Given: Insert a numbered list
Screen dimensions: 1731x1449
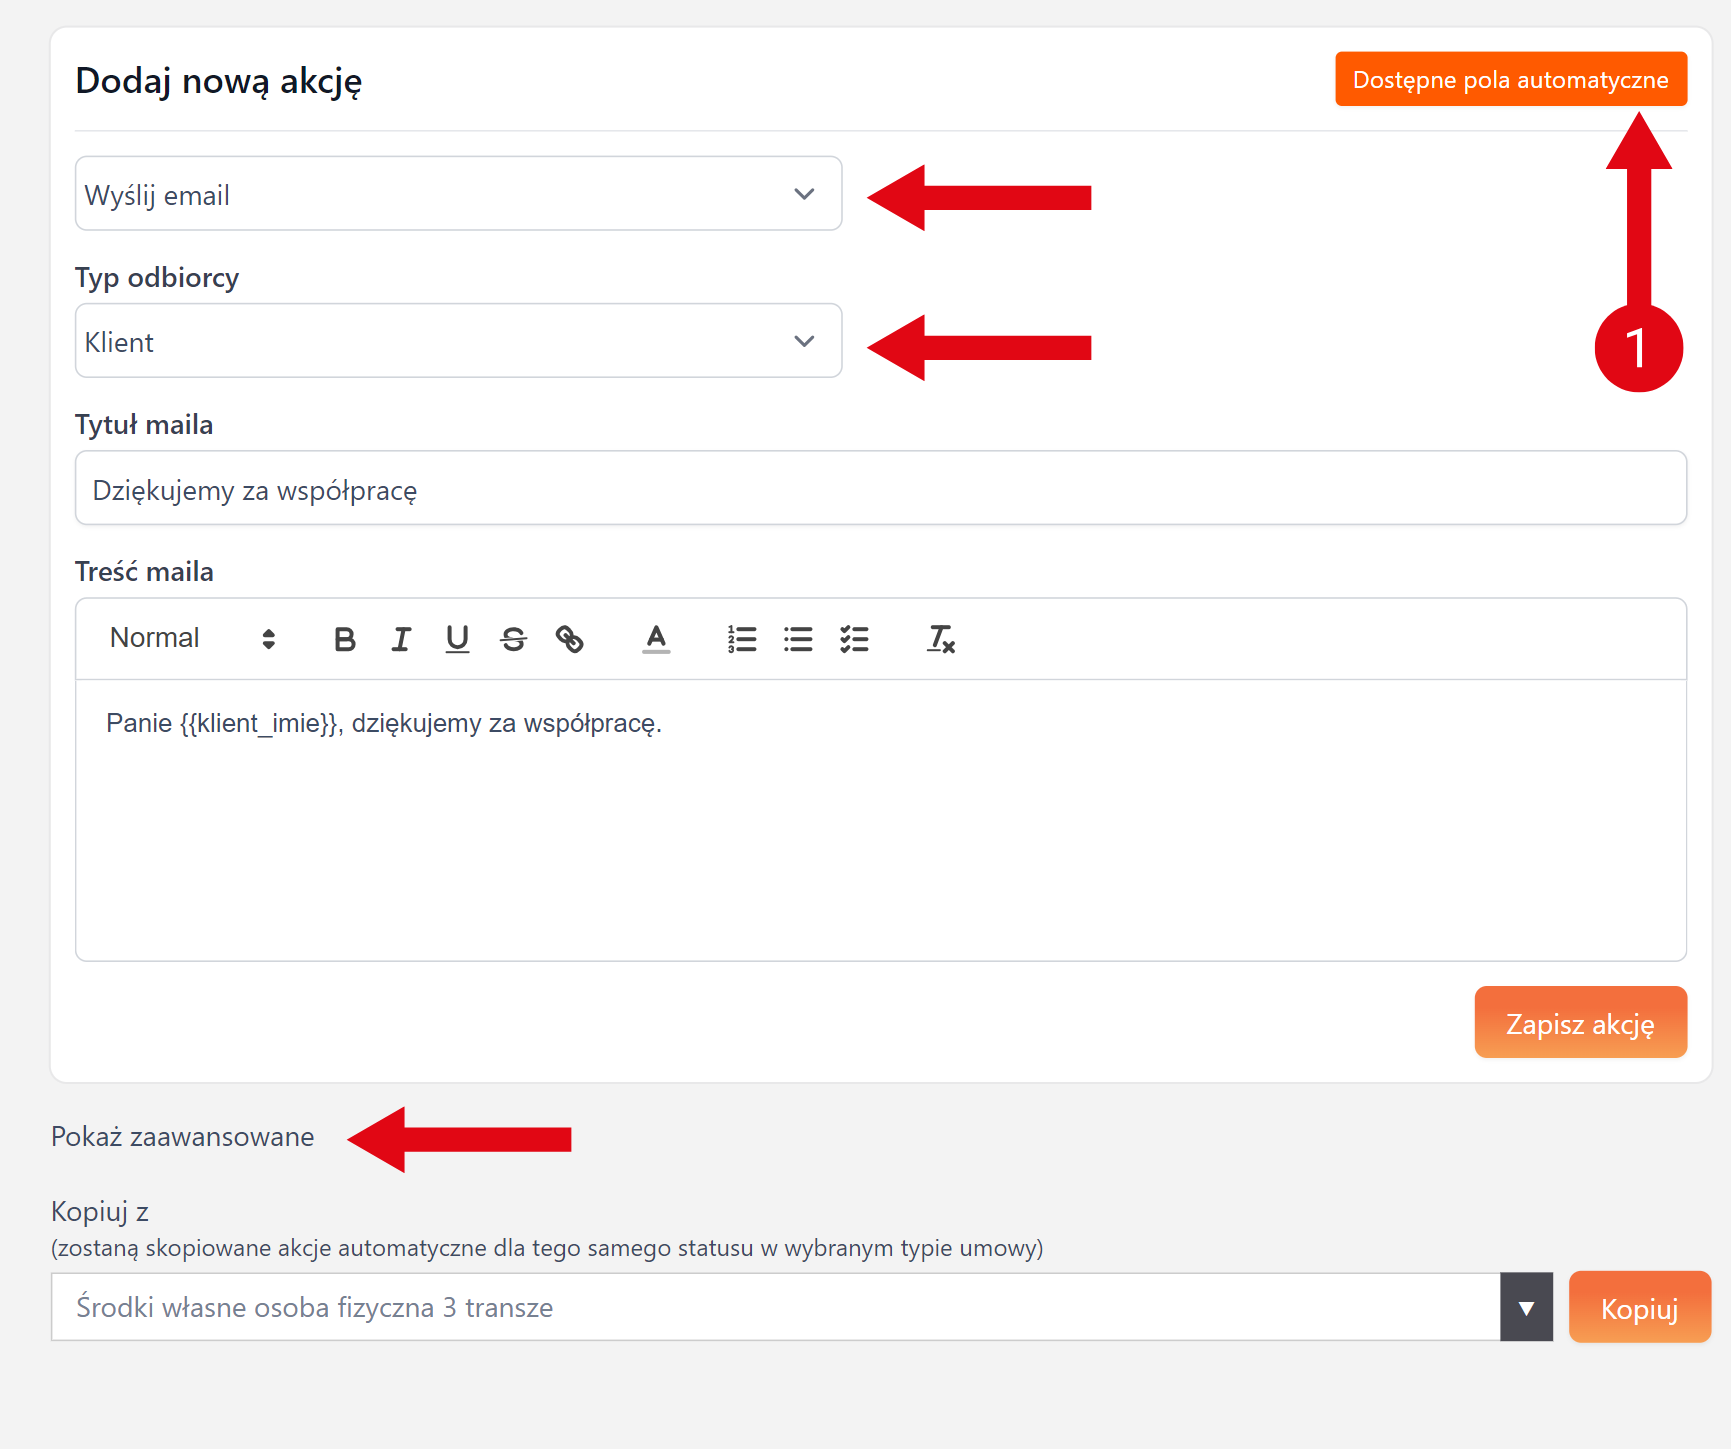Looking at the screenshot, I should pyautogui.click(x=742, y=639).
